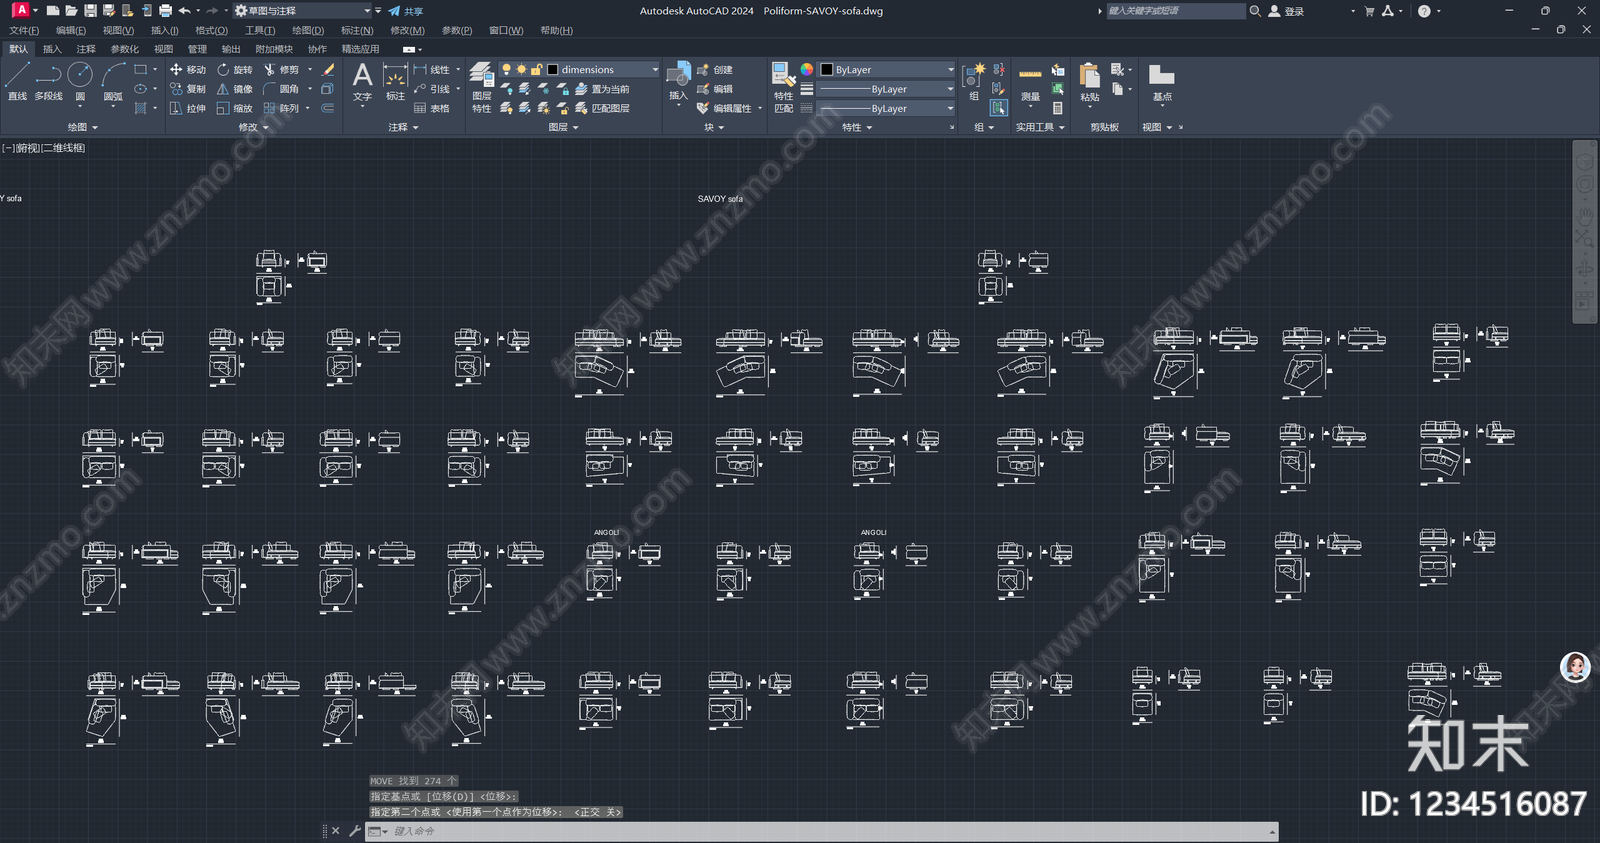The image size is (1600, 843).
Task: Pick the Polyline (多段线) tool
Action: (x=48, y=81)
